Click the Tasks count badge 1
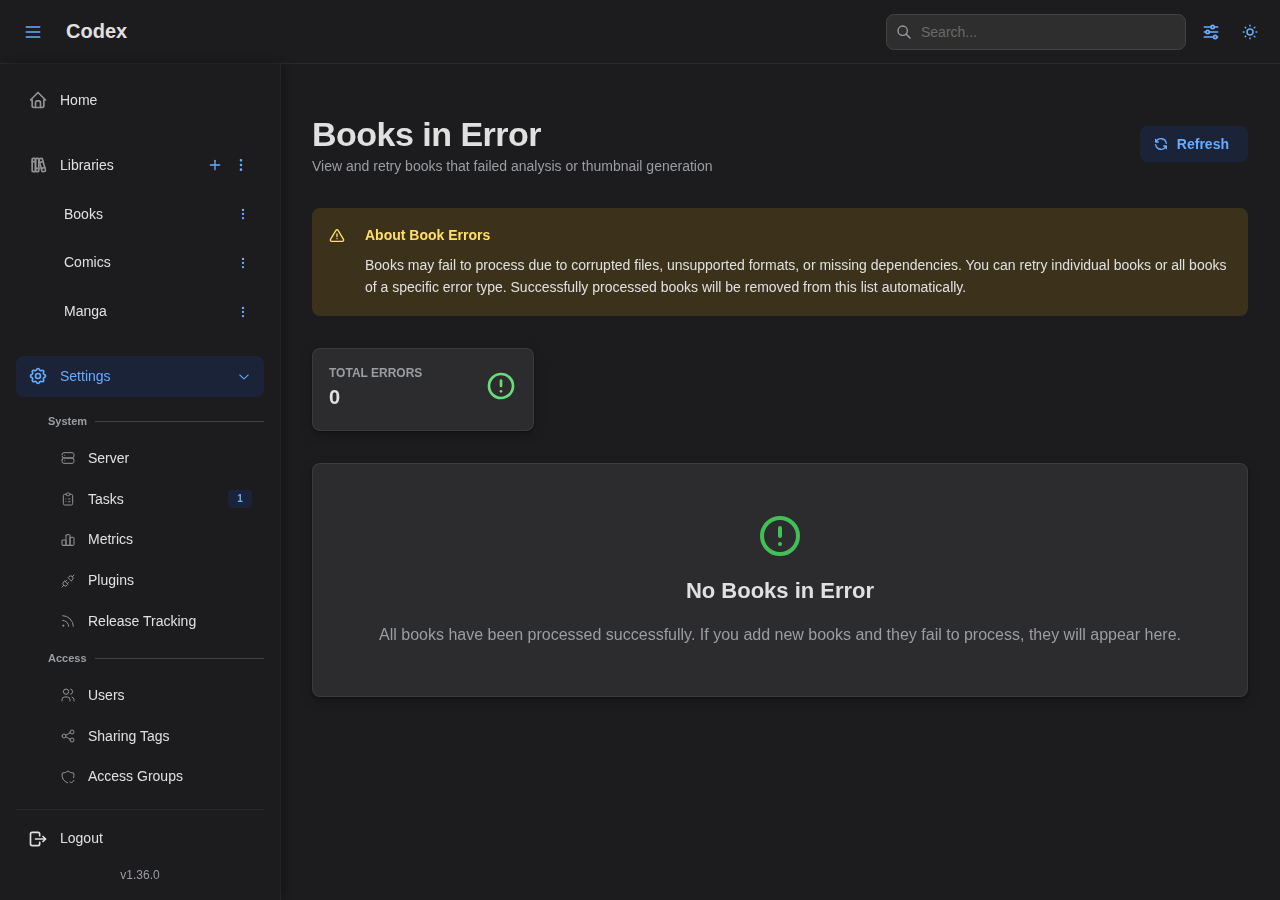Viewport: 1280px width, 900px height. click(240, 499)
